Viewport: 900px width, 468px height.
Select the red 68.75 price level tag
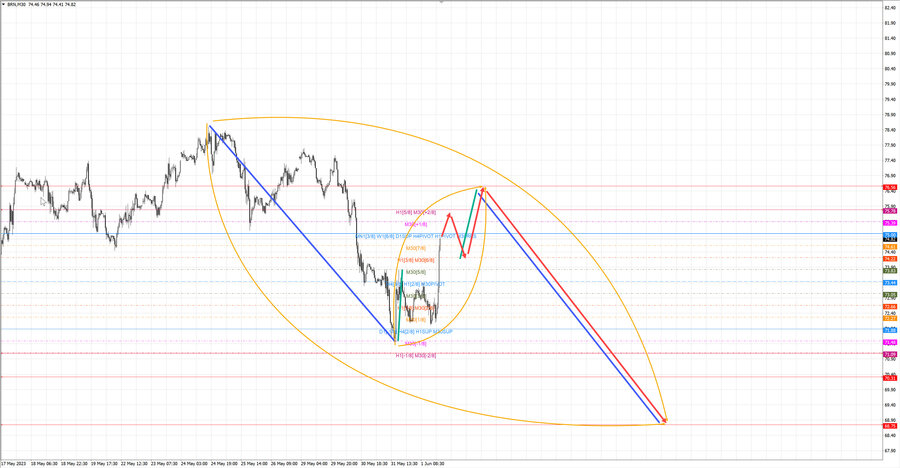[890, 426]
